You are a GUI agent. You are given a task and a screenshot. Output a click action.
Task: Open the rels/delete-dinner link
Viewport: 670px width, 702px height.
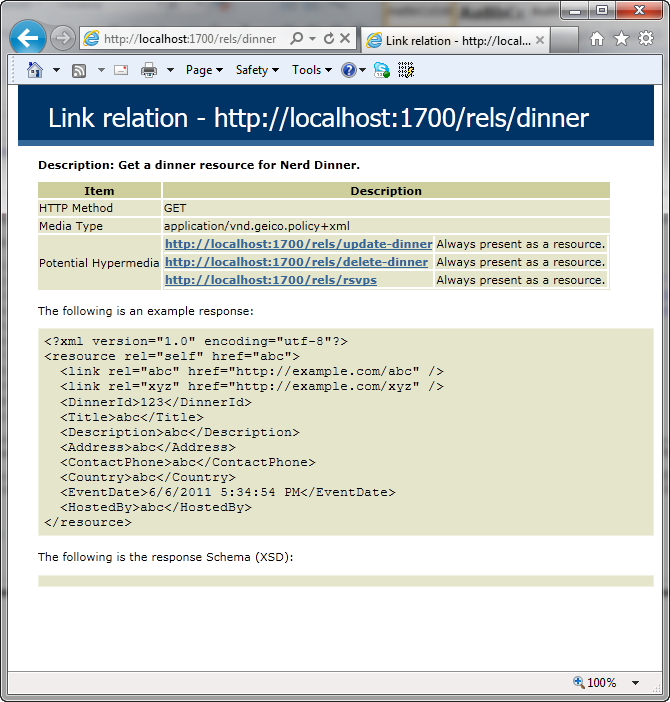tap(296, 262)
